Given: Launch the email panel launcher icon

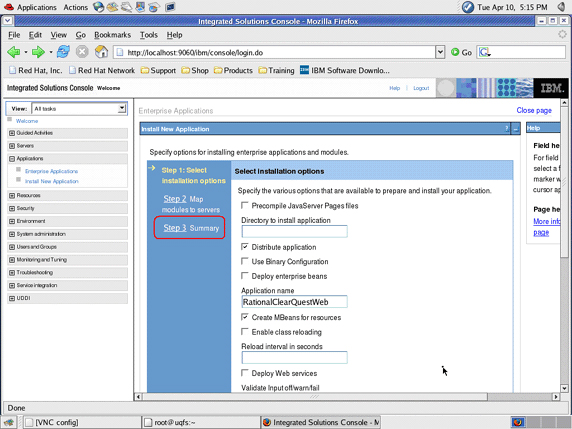Looking at the screenshot, I should coord(112,7).
